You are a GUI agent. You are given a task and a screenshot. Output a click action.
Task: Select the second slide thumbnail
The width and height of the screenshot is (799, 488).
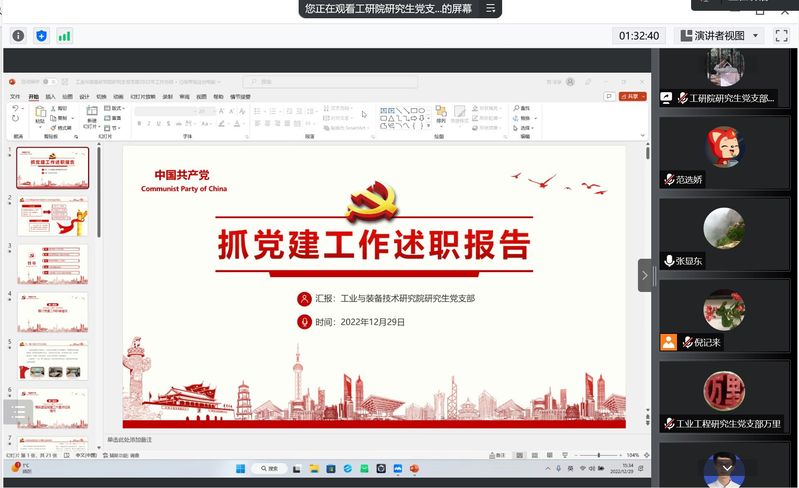point(53,216)
